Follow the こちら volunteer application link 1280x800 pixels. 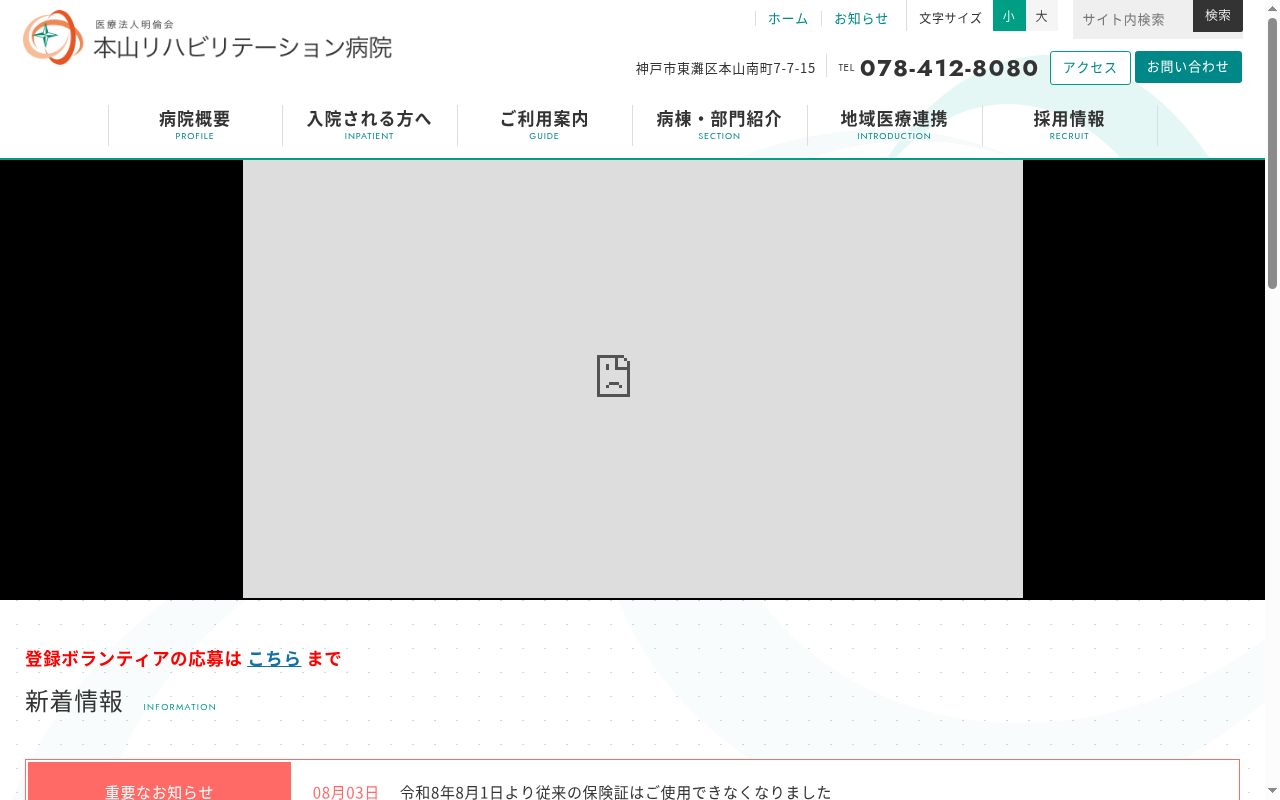point(274,658)
